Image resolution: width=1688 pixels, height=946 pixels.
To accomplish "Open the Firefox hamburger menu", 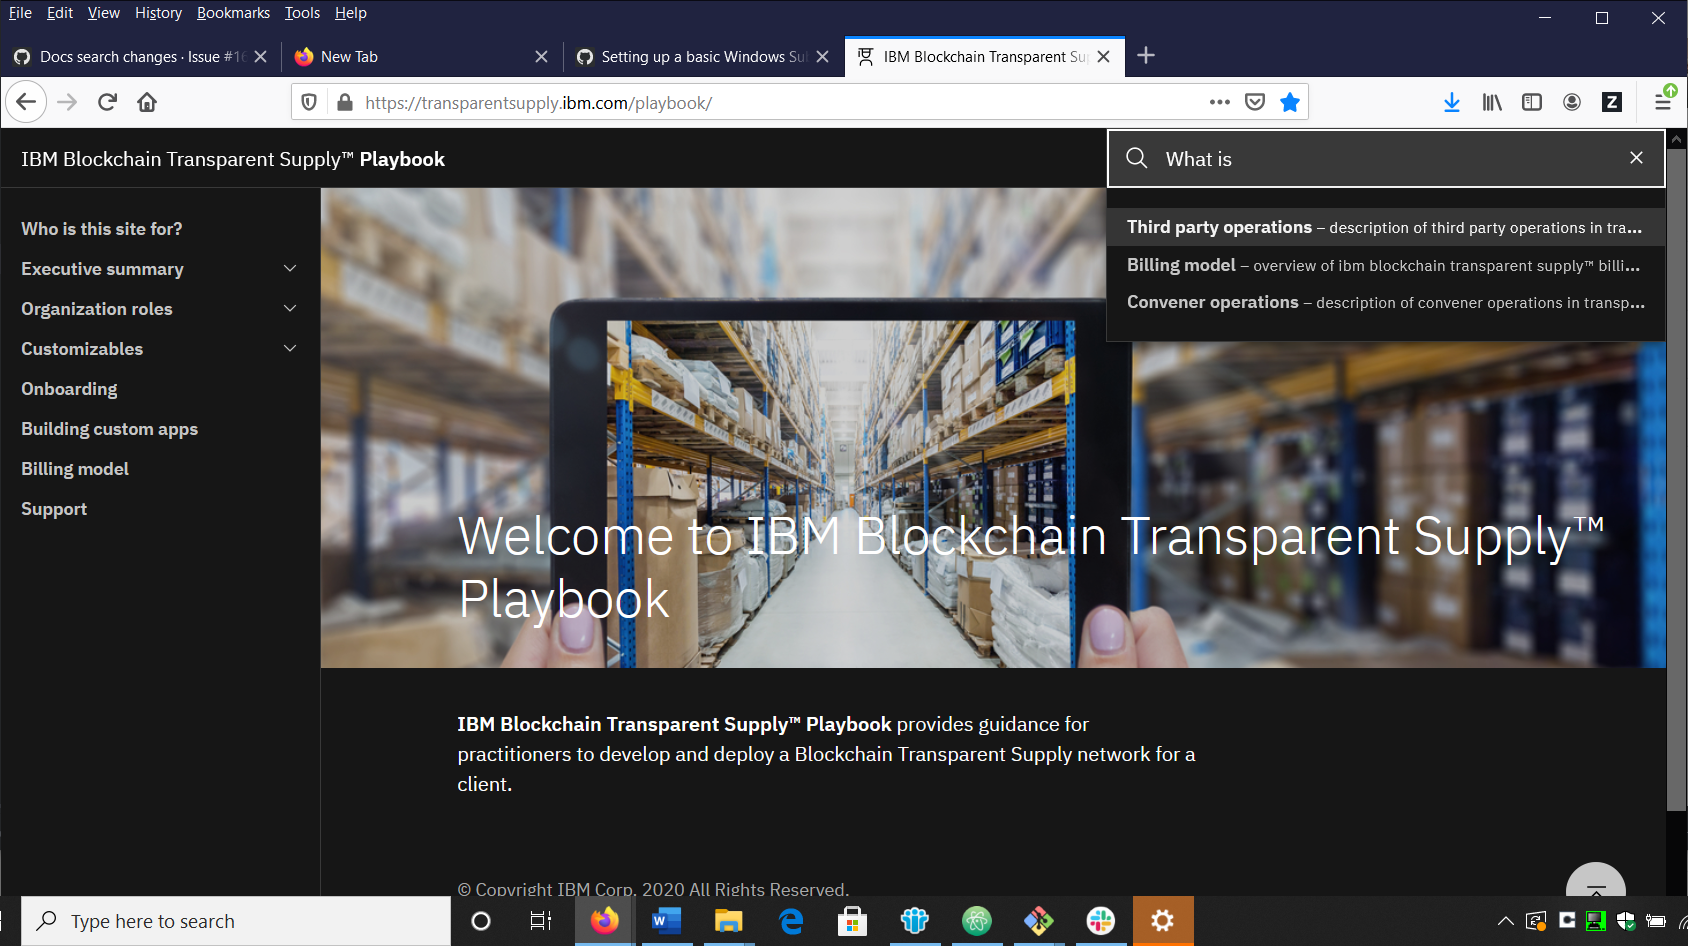I will pyautogui.click(x=1663, y=102).
